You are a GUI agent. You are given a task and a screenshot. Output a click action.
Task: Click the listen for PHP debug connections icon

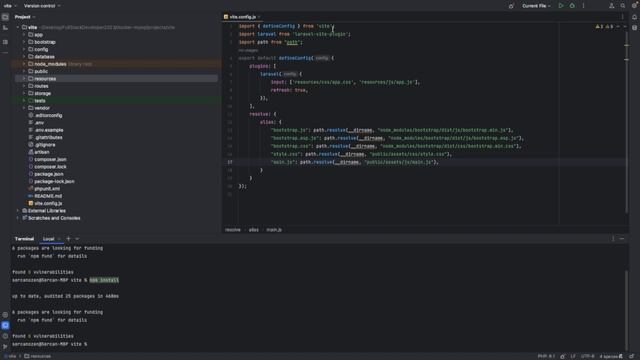[x=511, y=6]
